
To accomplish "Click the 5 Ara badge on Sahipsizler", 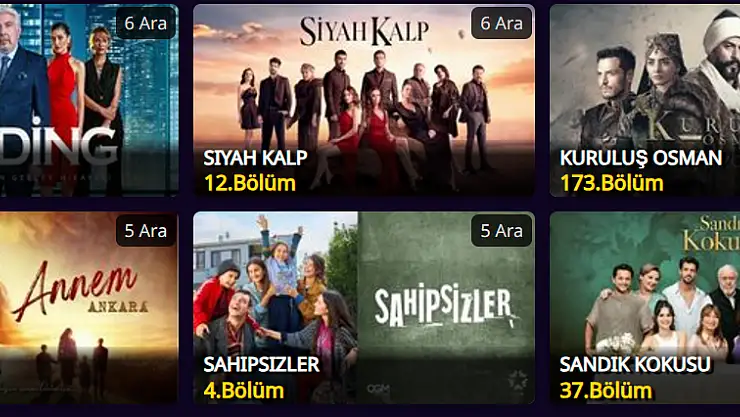I will click(502, 231).
